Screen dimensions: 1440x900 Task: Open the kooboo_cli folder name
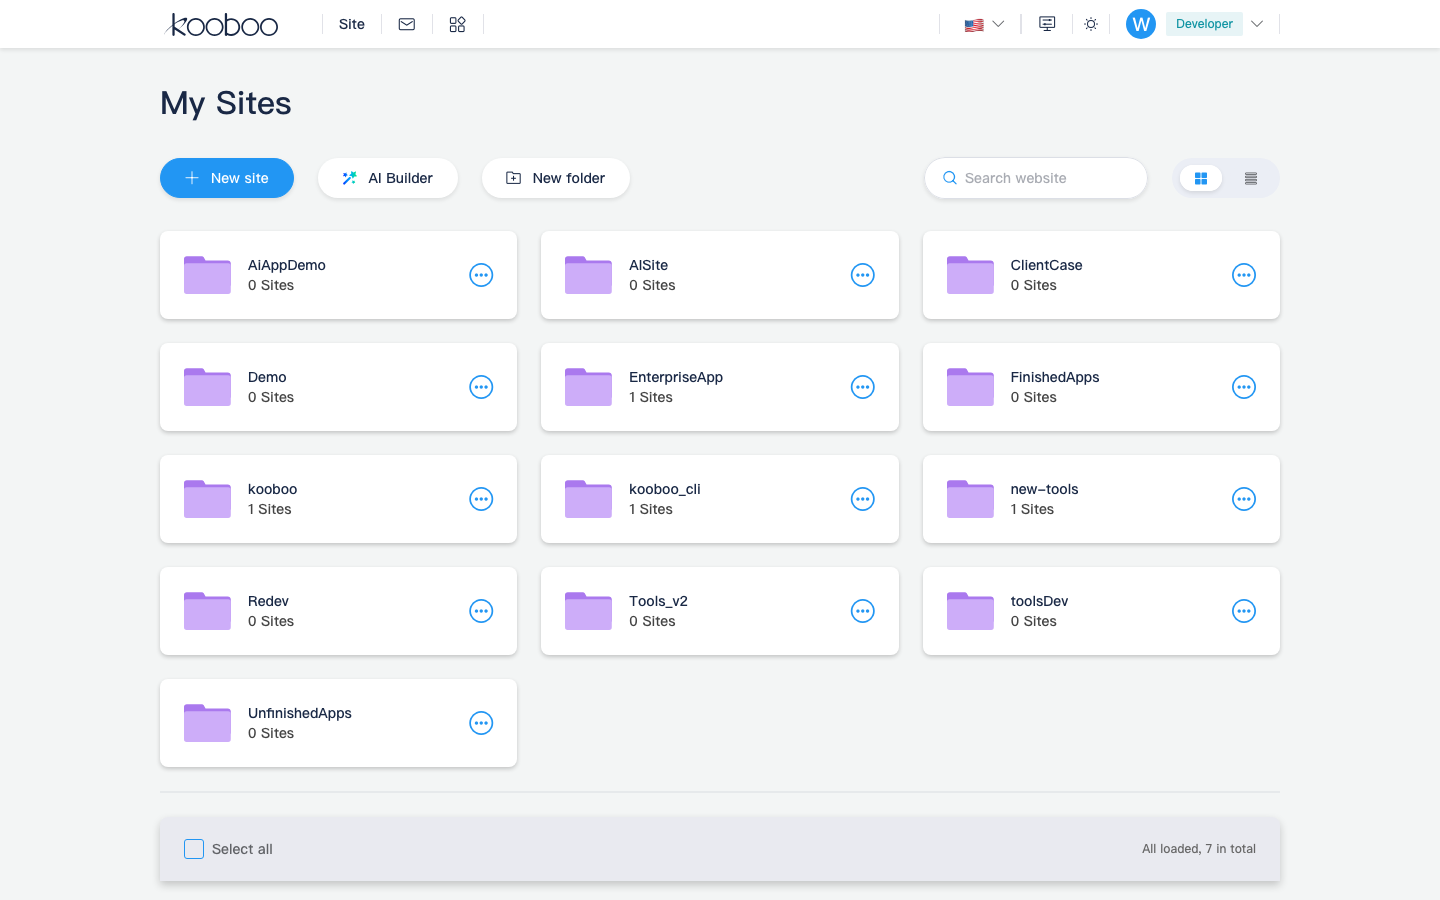665,489
